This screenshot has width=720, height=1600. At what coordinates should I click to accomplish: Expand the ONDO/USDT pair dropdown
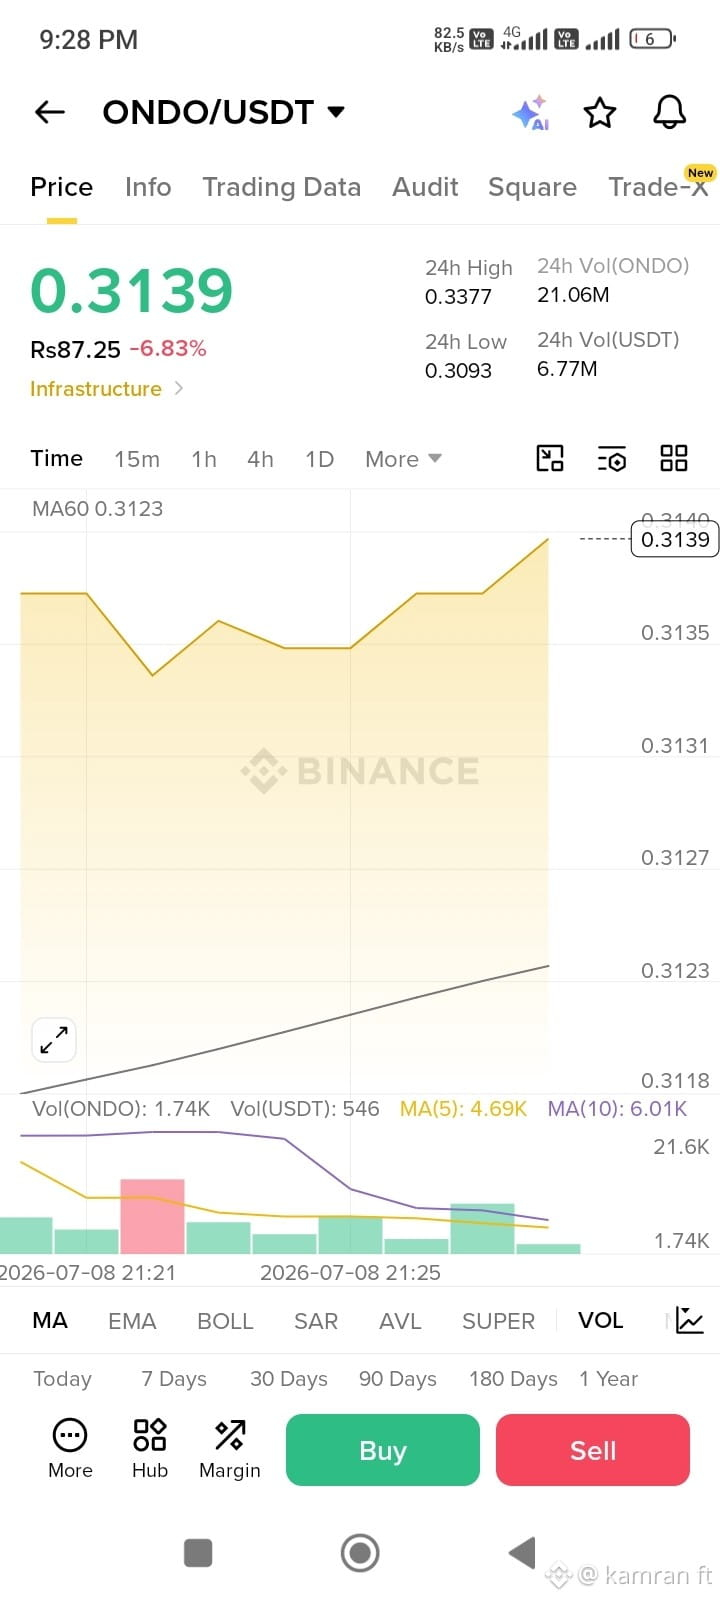coord(336,112)
